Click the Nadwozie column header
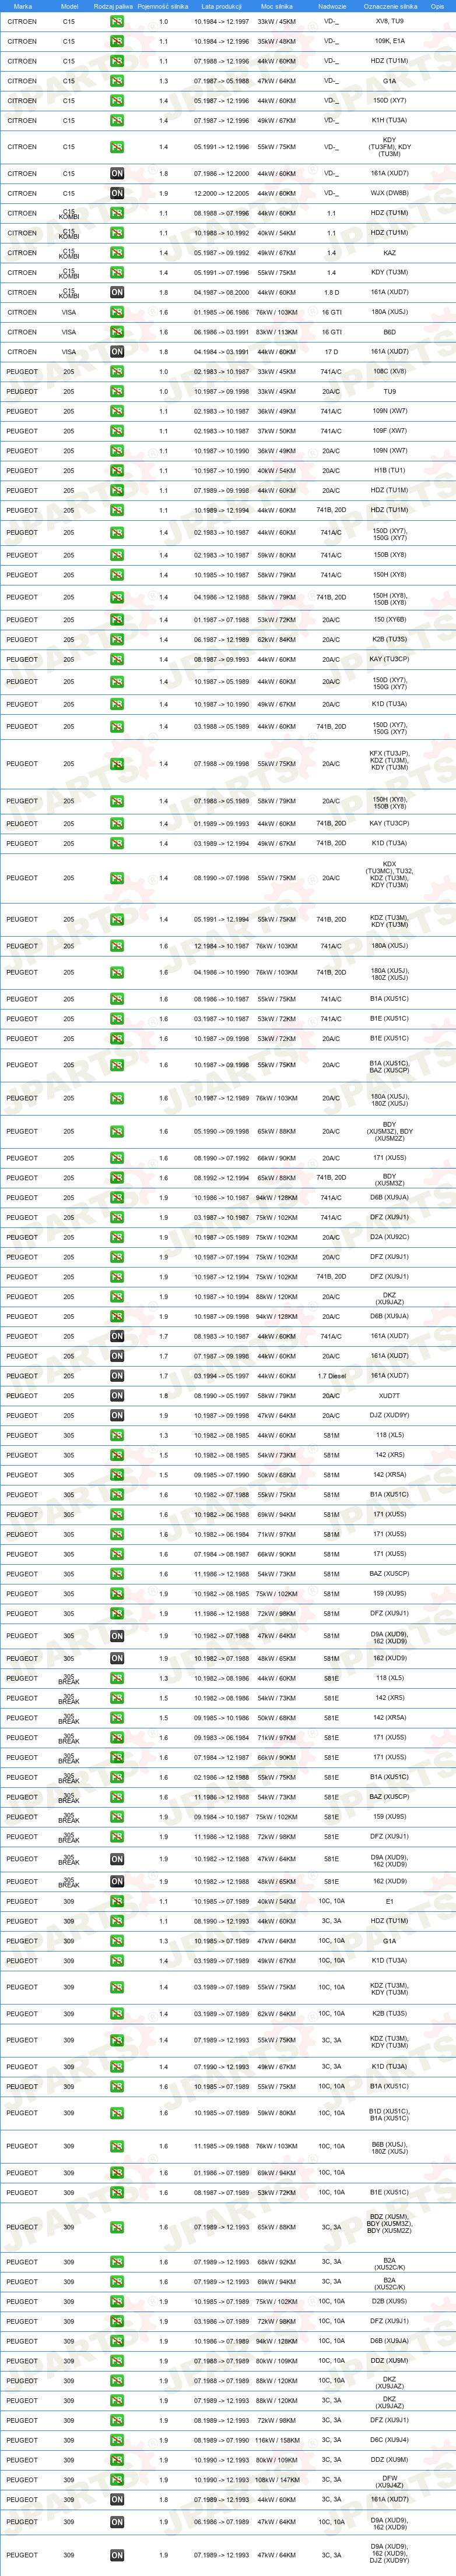The width and height of the screenshot is (456, 2576). click(331, 6)
